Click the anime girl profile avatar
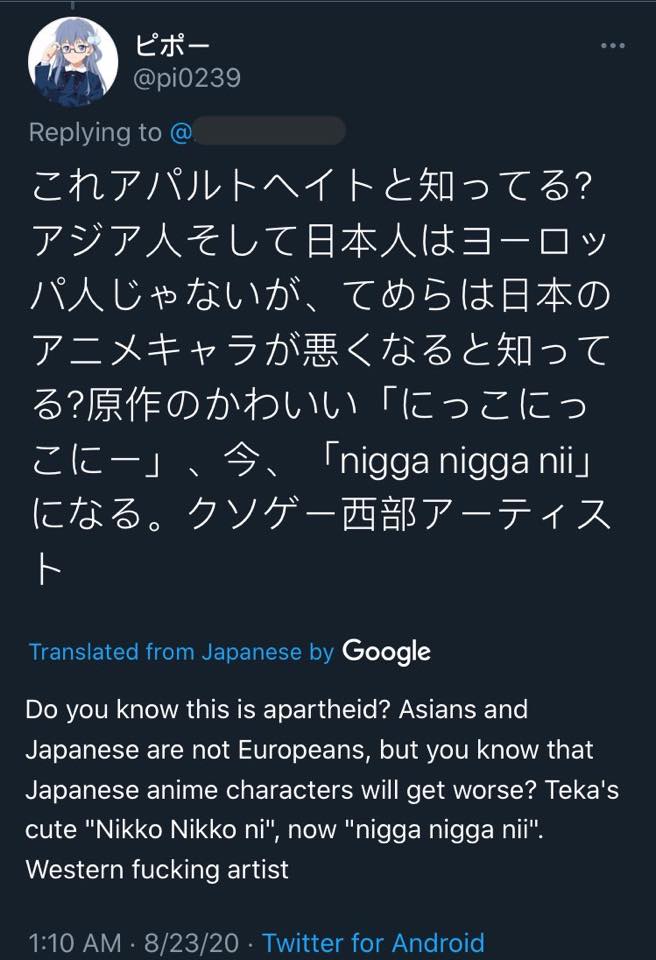The image size is (656, 960). click(x=72, y=62)
